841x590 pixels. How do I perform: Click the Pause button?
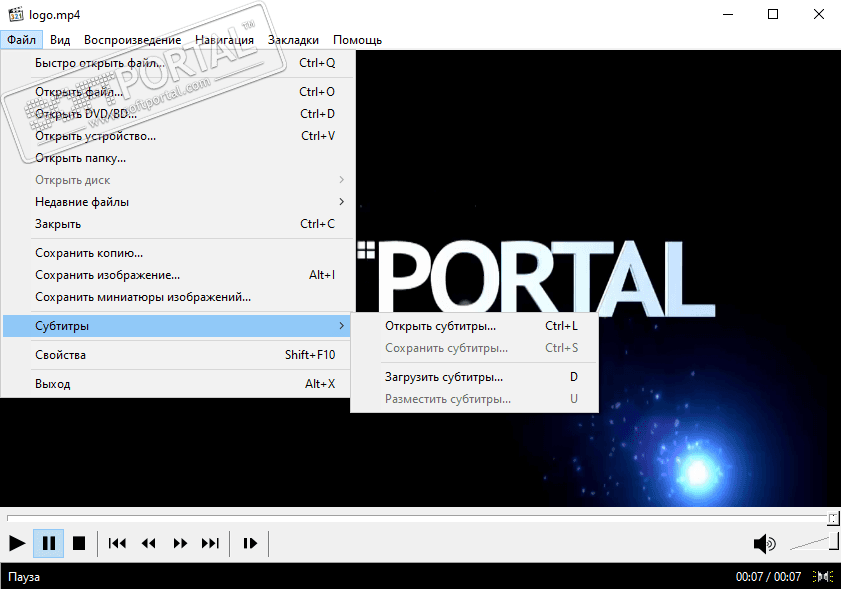coord(48,543)
